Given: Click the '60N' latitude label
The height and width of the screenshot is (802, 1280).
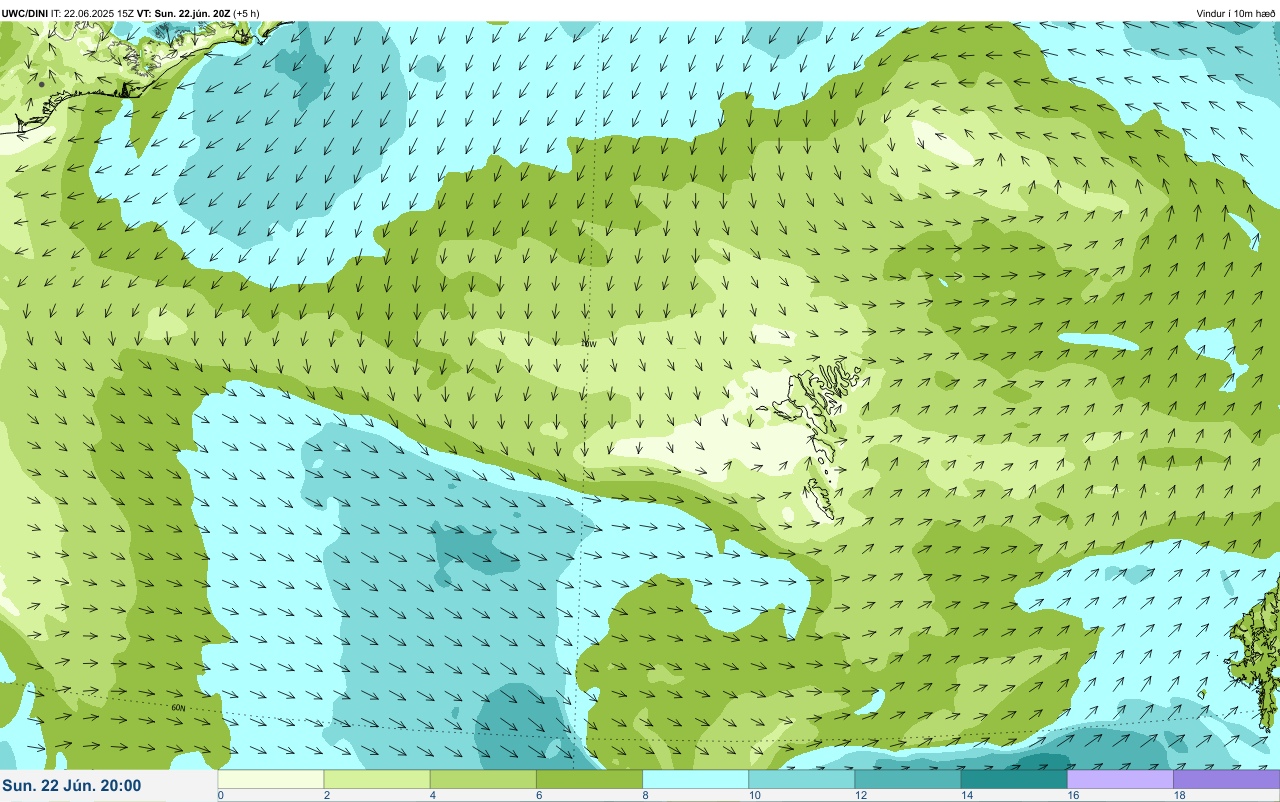Looking at the screenshot, I should click(178, 708).
